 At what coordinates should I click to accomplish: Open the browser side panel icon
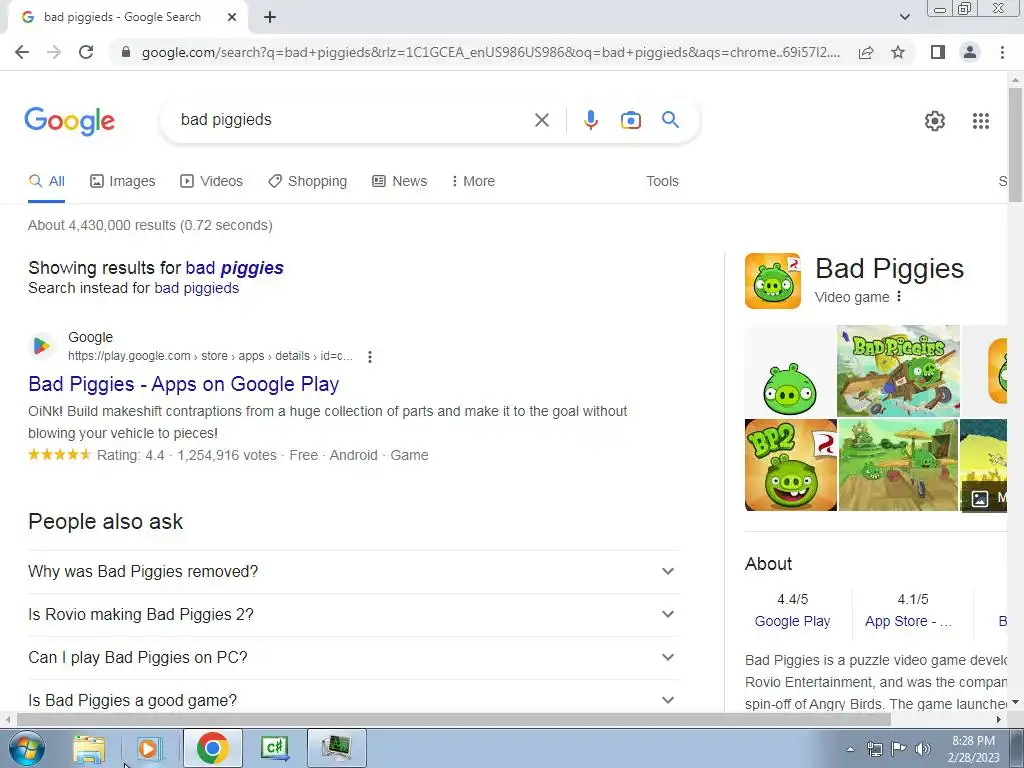point(938,52)
